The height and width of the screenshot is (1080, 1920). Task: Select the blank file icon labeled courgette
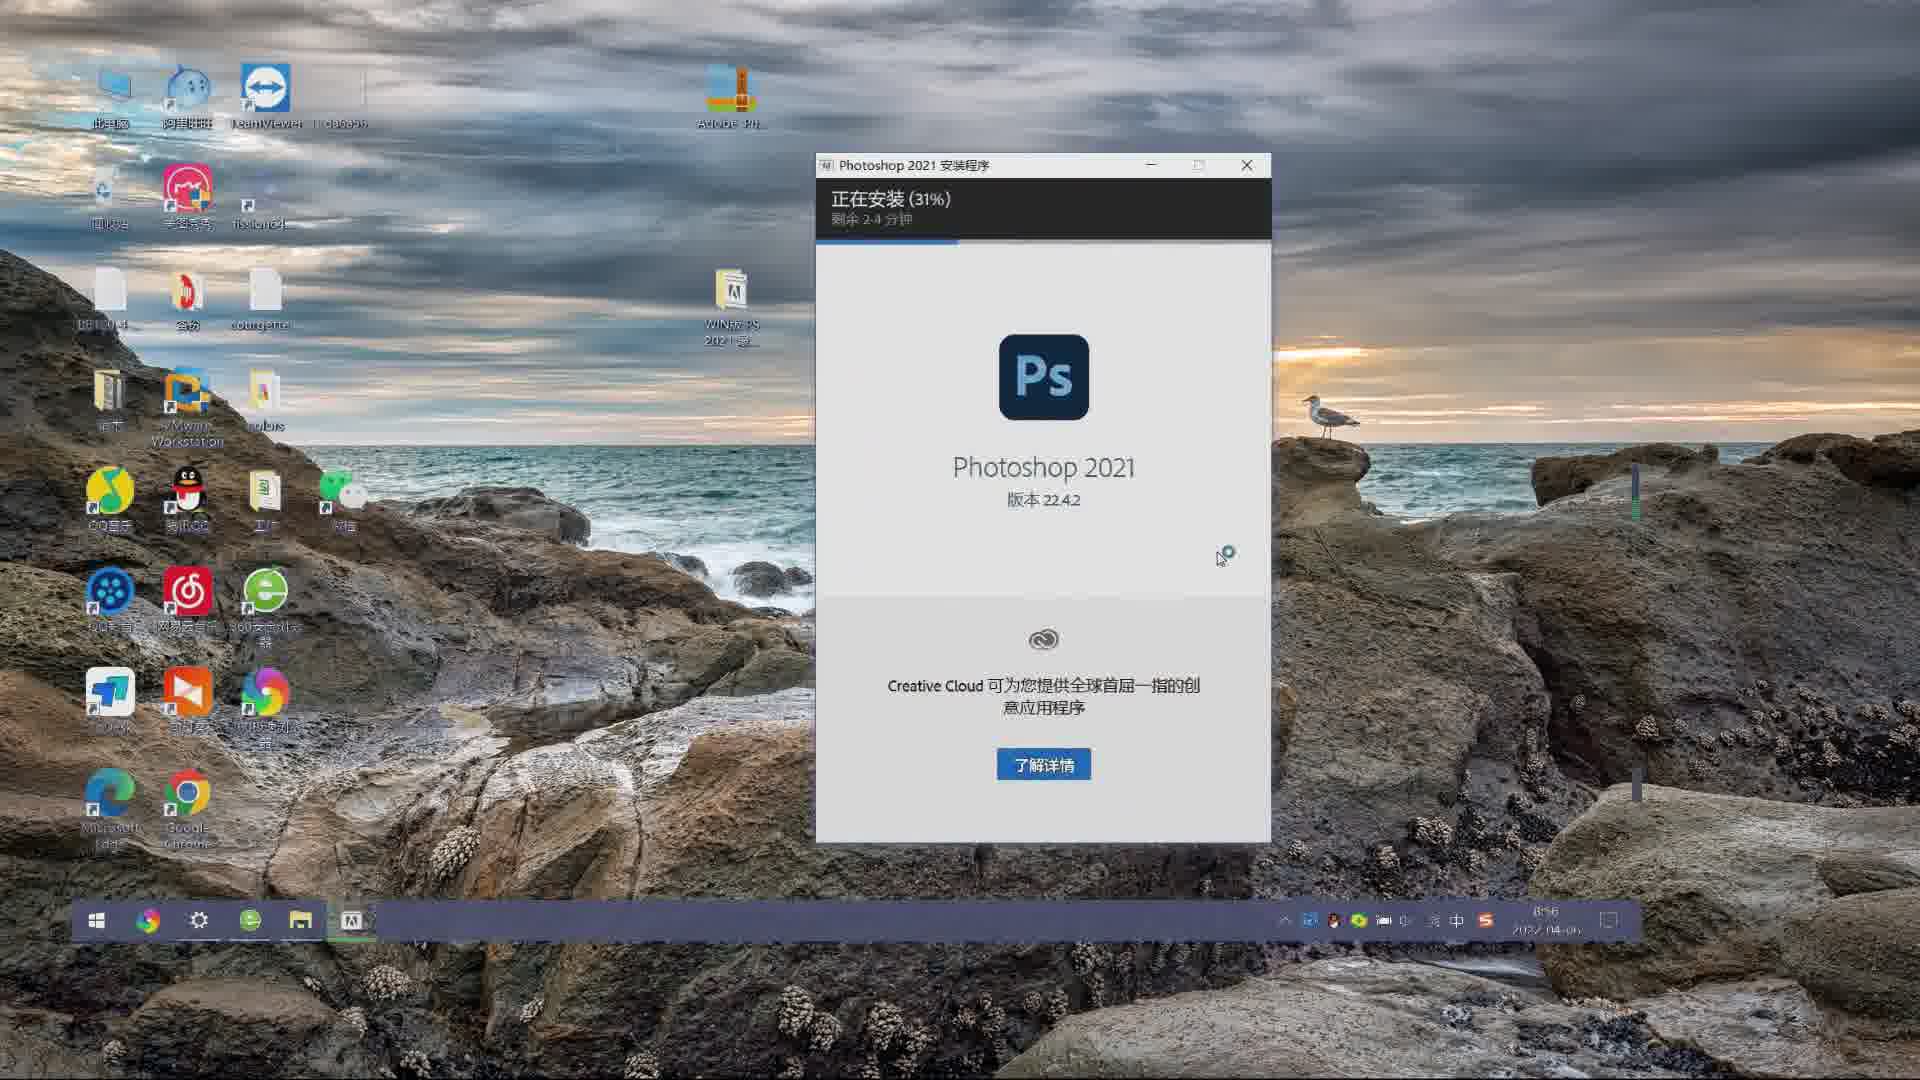(262, 300)
